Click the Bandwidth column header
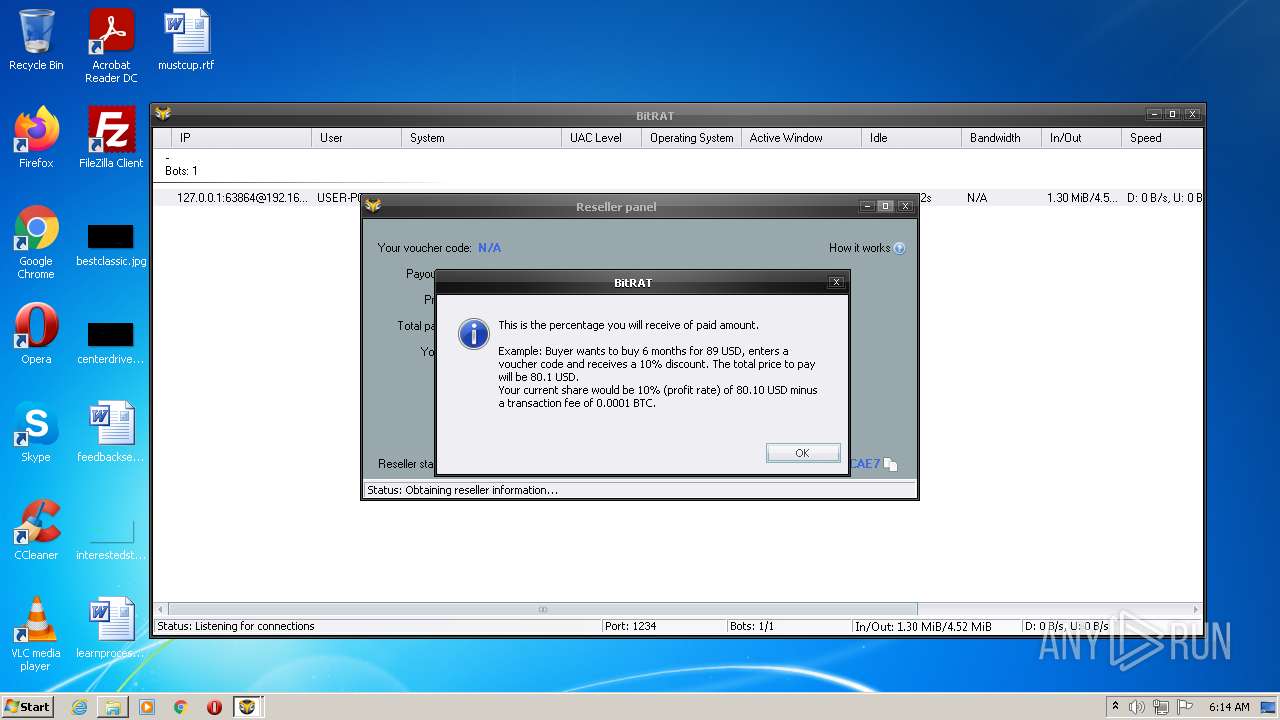 tap(1001, 138)
